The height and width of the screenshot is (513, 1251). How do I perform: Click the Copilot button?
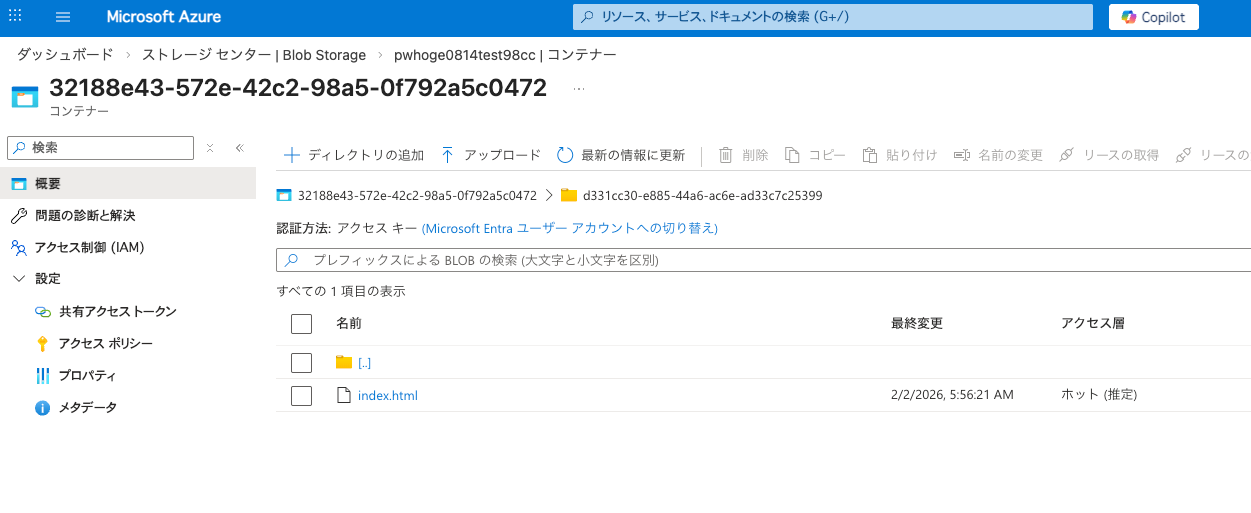coord(1153,17)
